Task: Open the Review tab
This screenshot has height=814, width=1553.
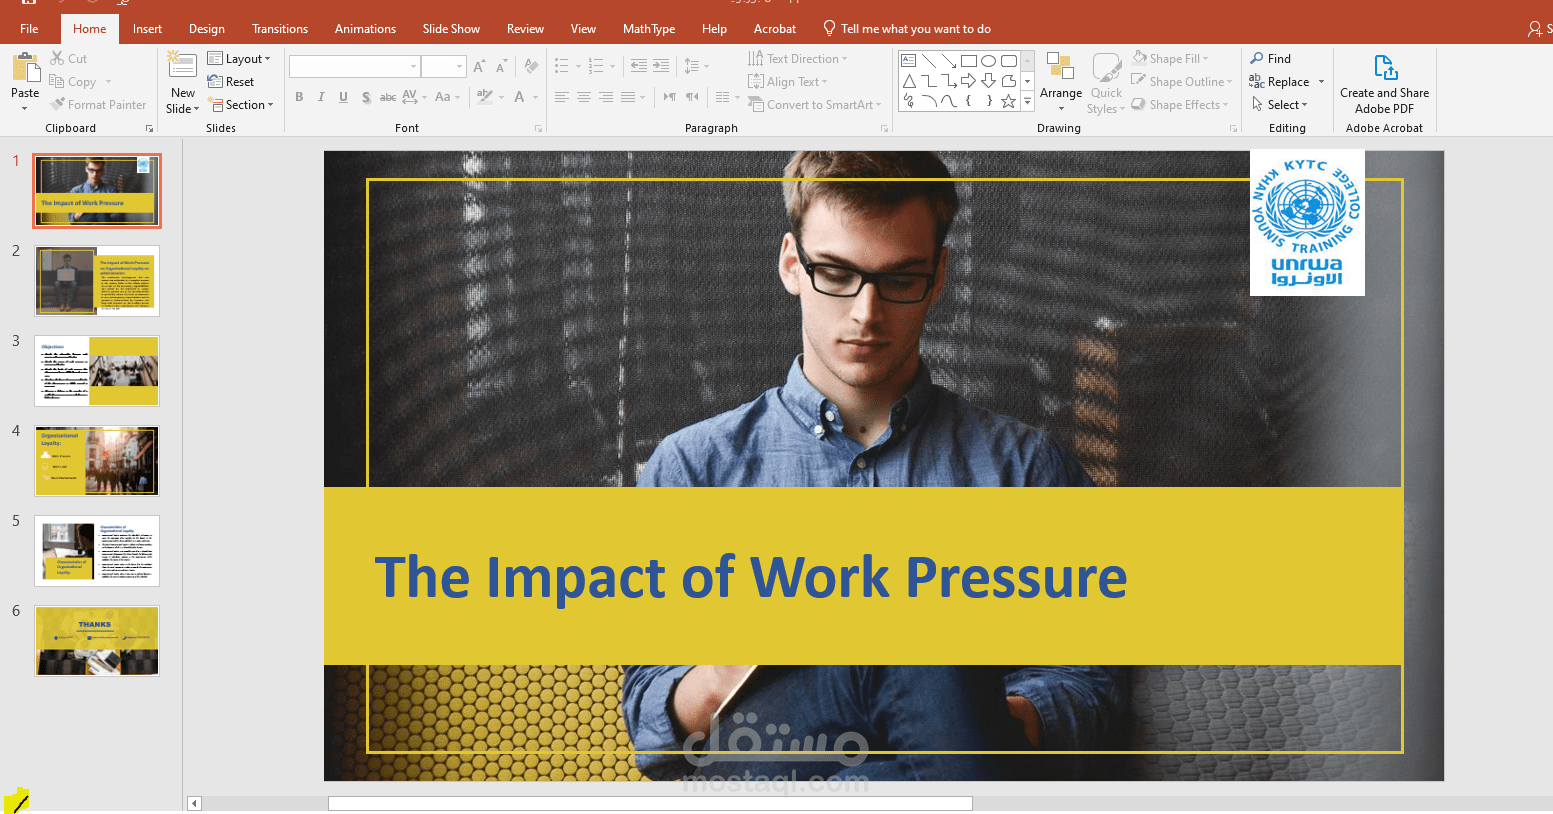Action: 525,29
